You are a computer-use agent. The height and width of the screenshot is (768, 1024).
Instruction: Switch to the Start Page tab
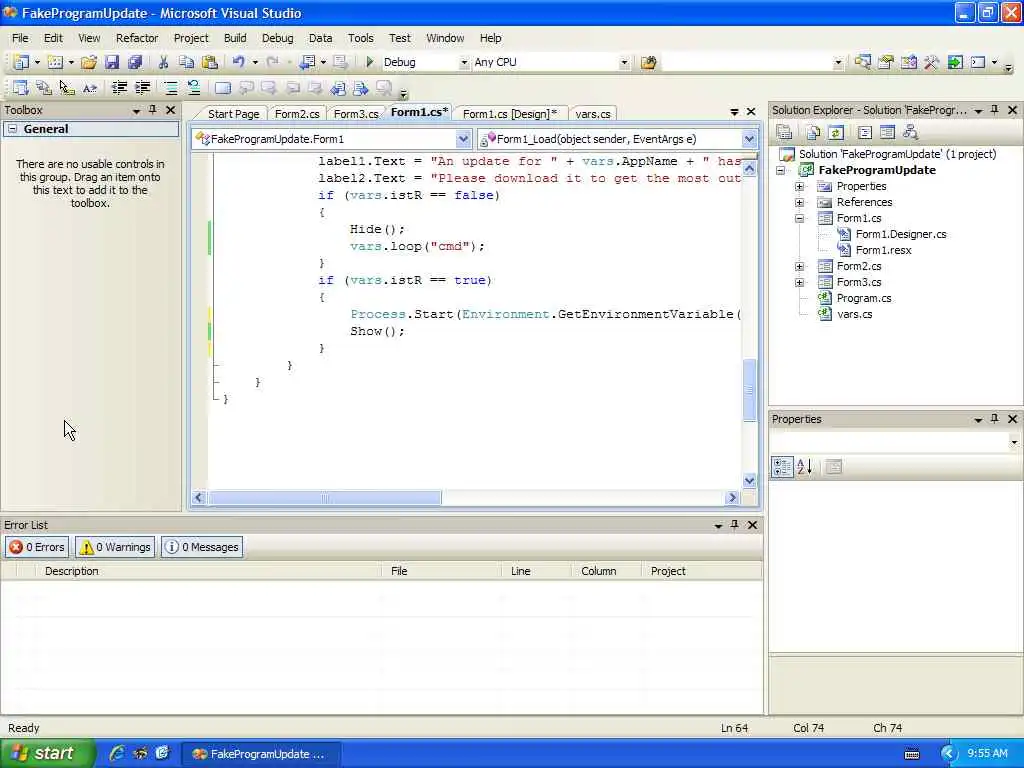coord(233,114)
